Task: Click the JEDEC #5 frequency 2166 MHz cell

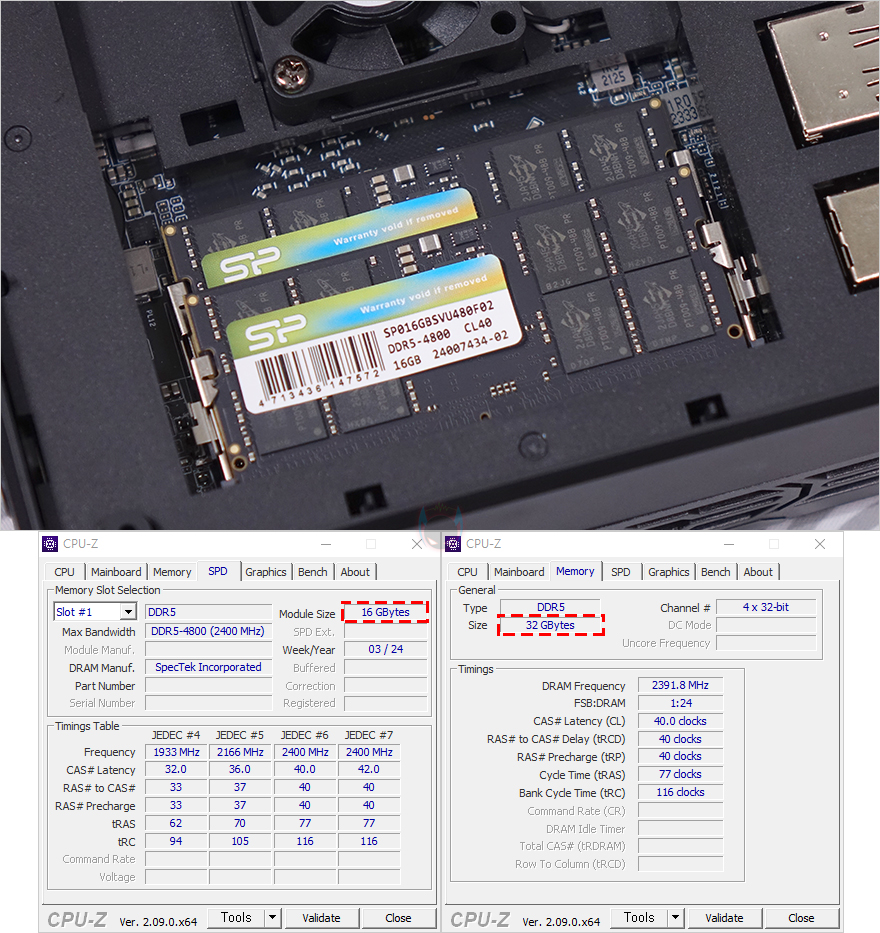Action: (x=240, y=752)
